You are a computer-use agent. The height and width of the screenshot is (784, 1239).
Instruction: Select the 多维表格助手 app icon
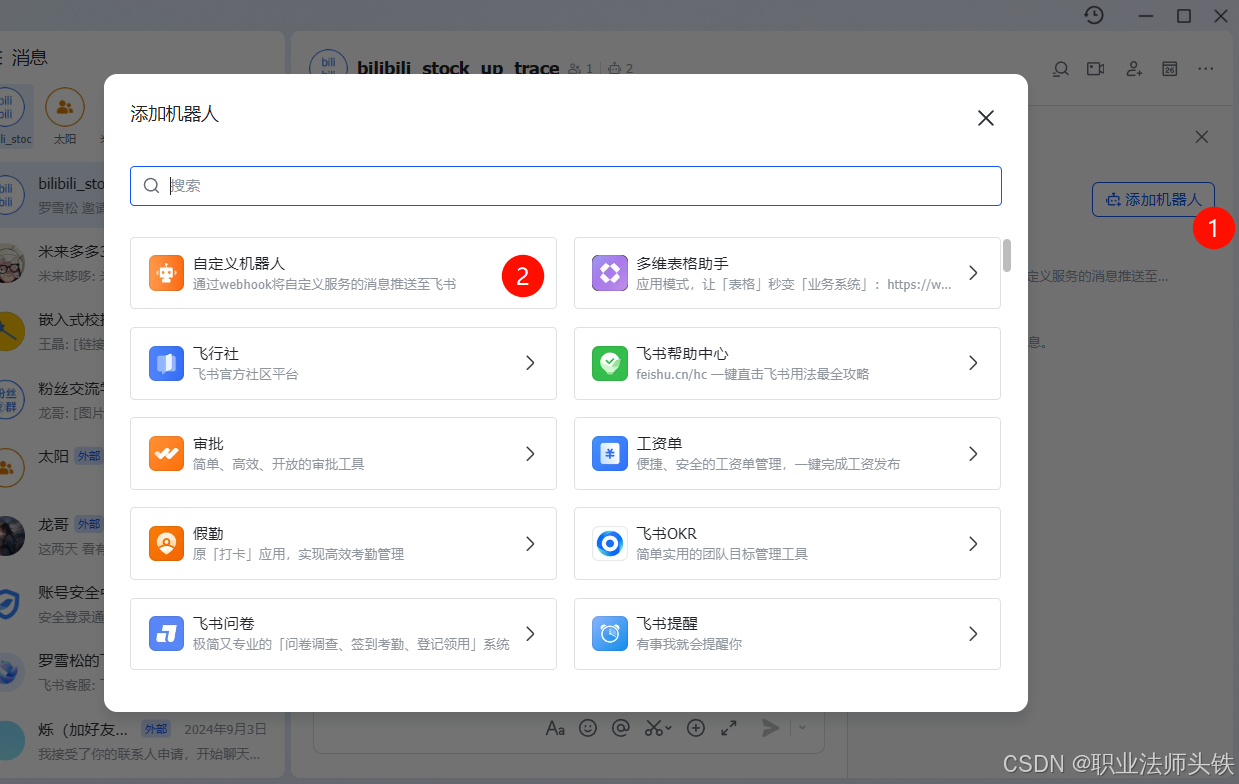(610, 273)
